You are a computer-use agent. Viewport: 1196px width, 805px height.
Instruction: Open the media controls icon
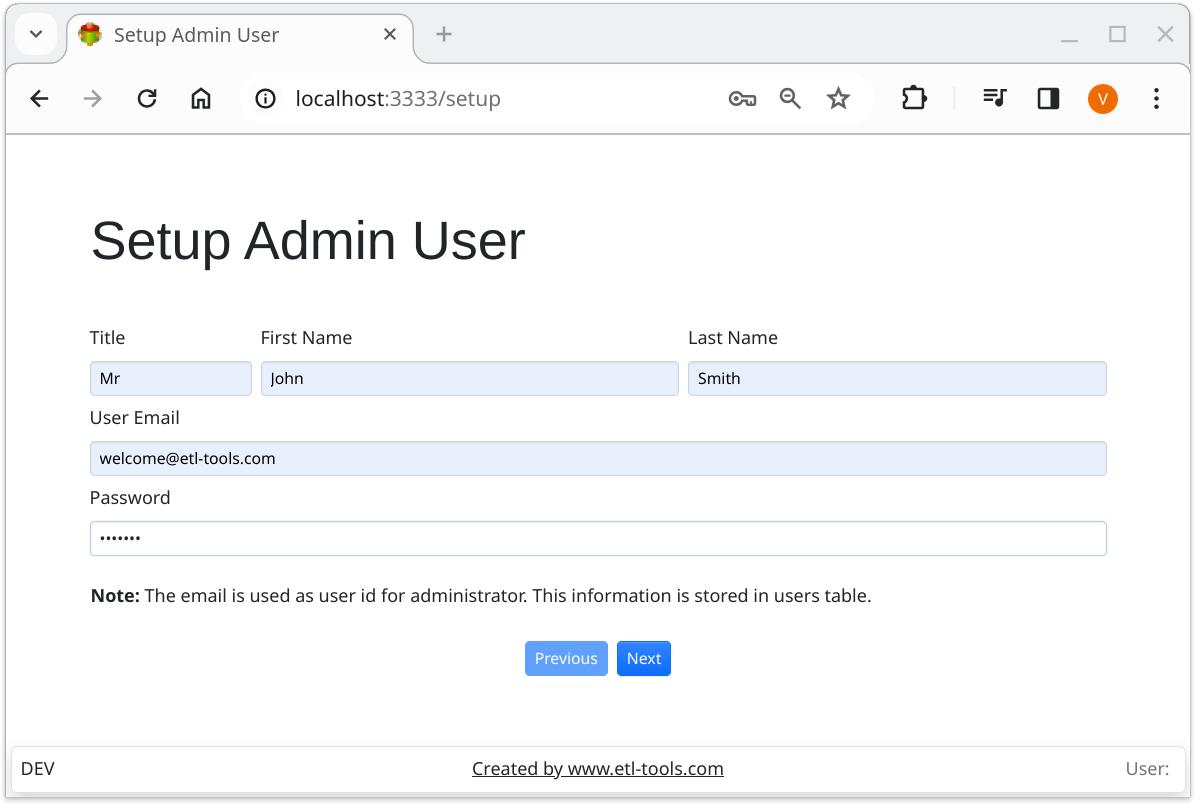(x=995, y=98)
